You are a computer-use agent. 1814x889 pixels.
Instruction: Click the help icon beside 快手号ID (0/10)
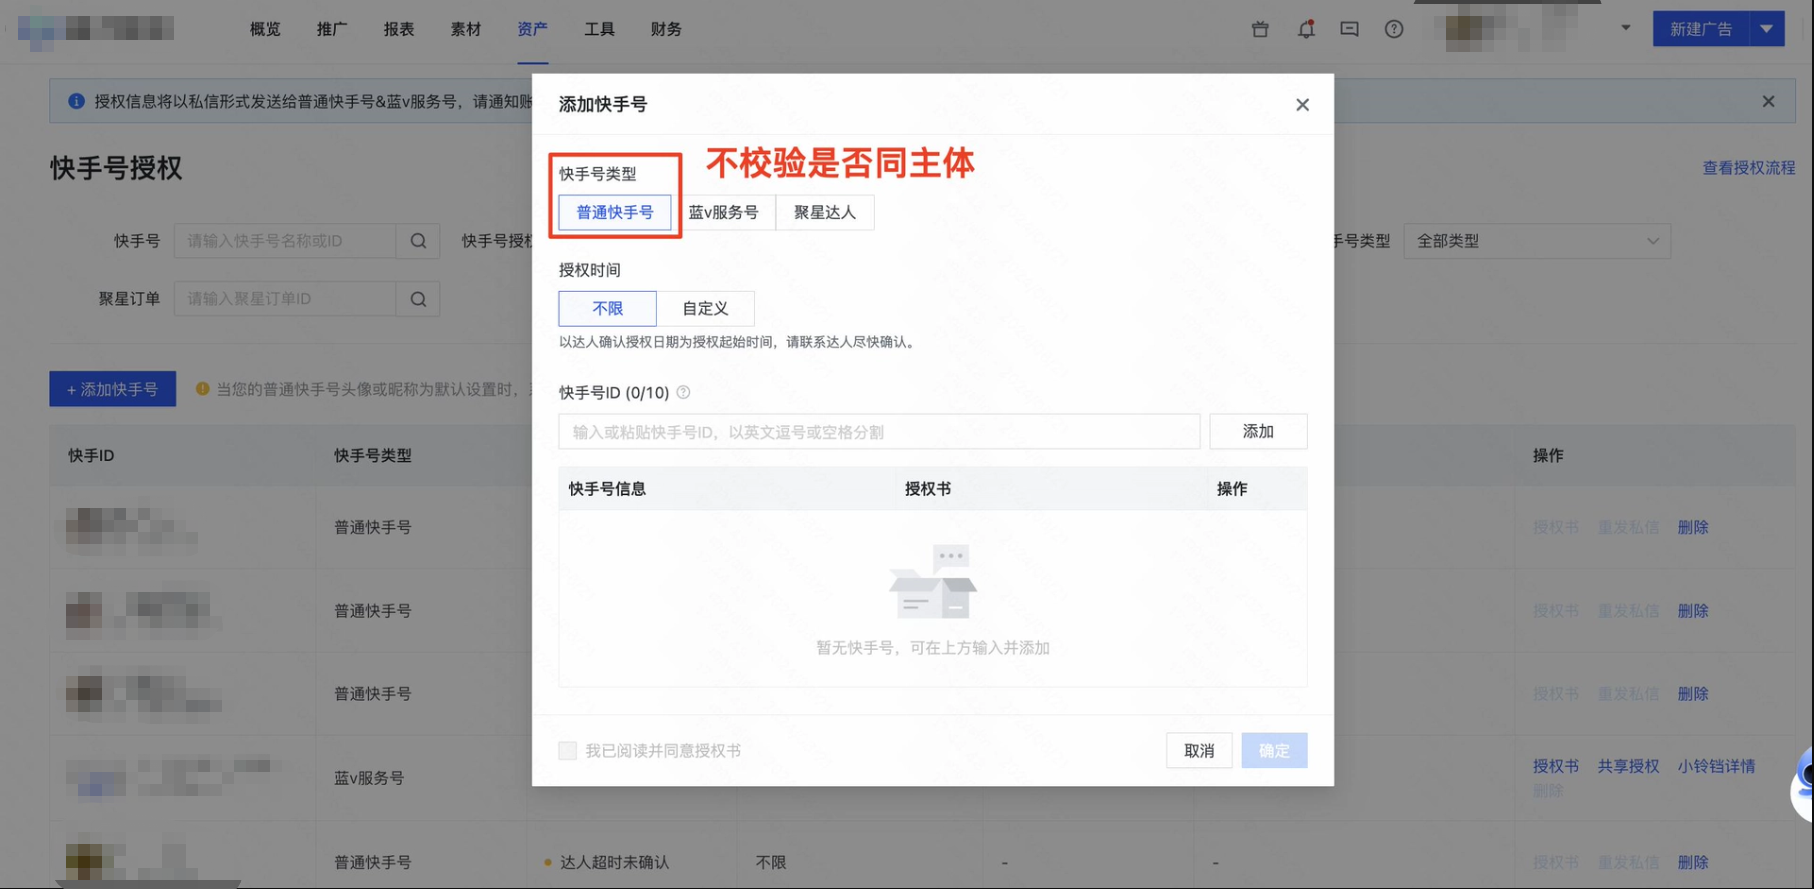click(x=683, y=392)
